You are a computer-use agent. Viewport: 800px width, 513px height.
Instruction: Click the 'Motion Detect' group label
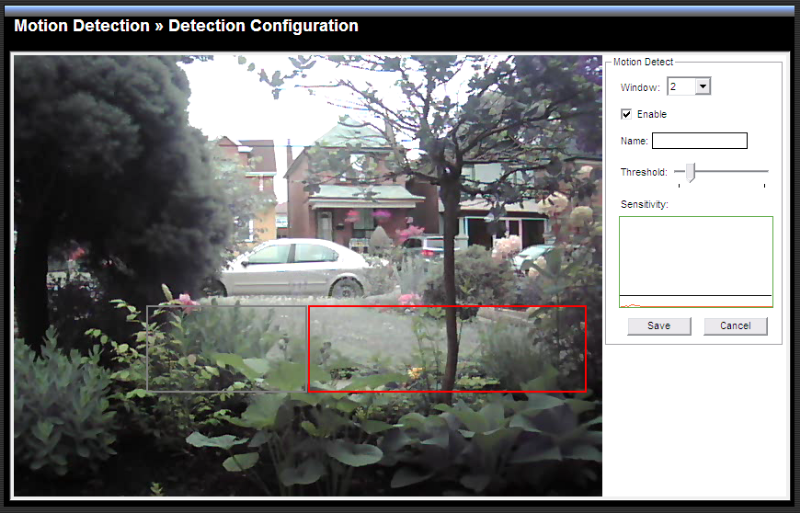643,62
